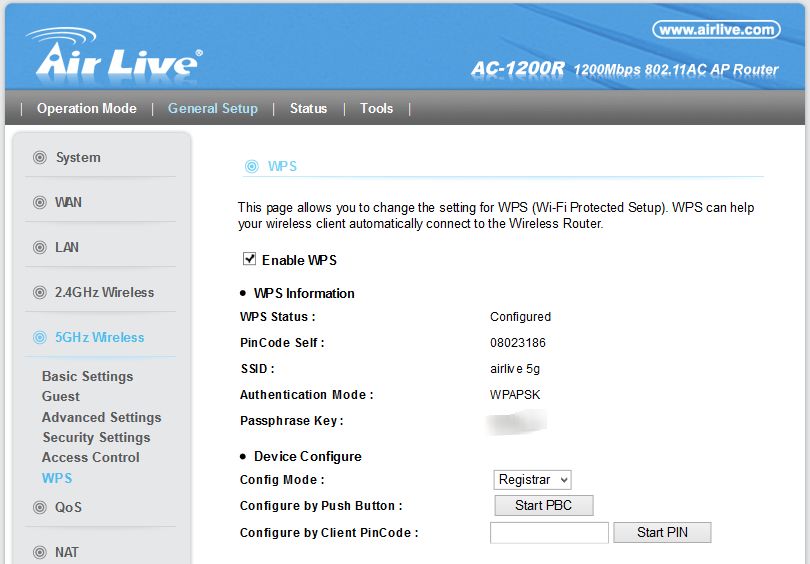Click the WAN bullet icon
Viewport: 810px width, 564px height.
click(40, 202)
